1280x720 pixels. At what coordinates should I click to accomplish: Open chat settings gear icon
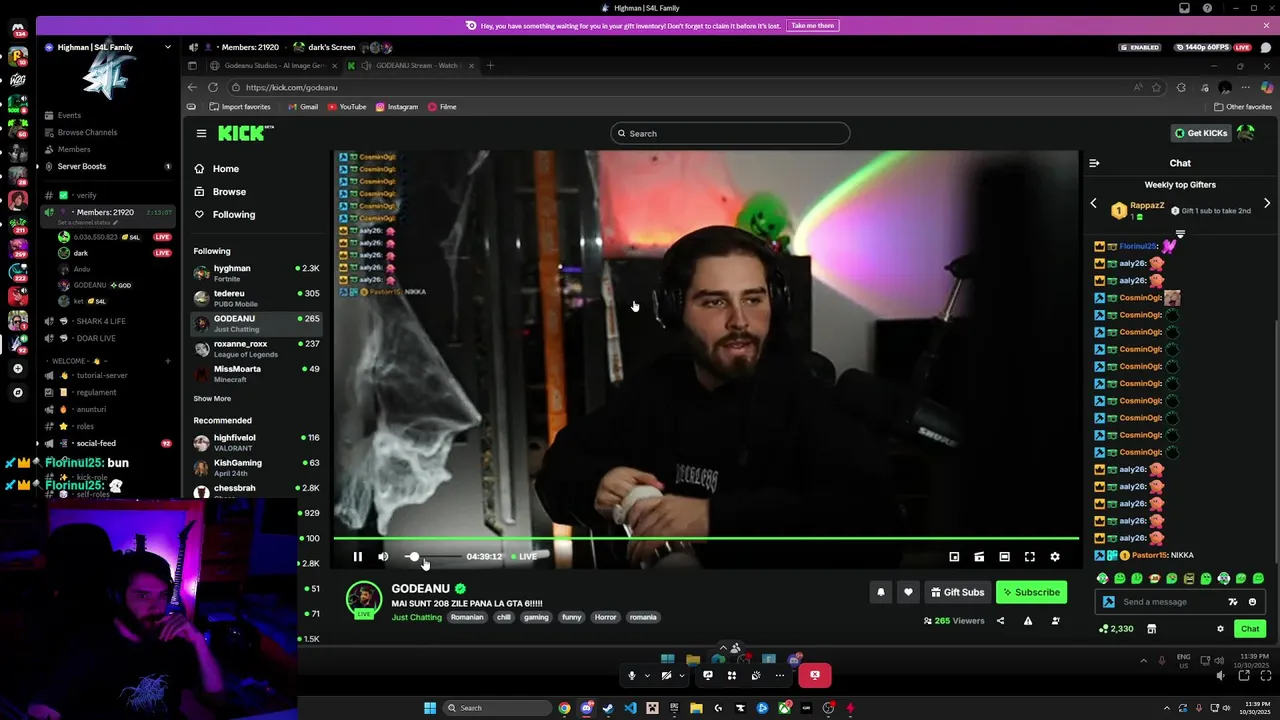(1220, 629)
